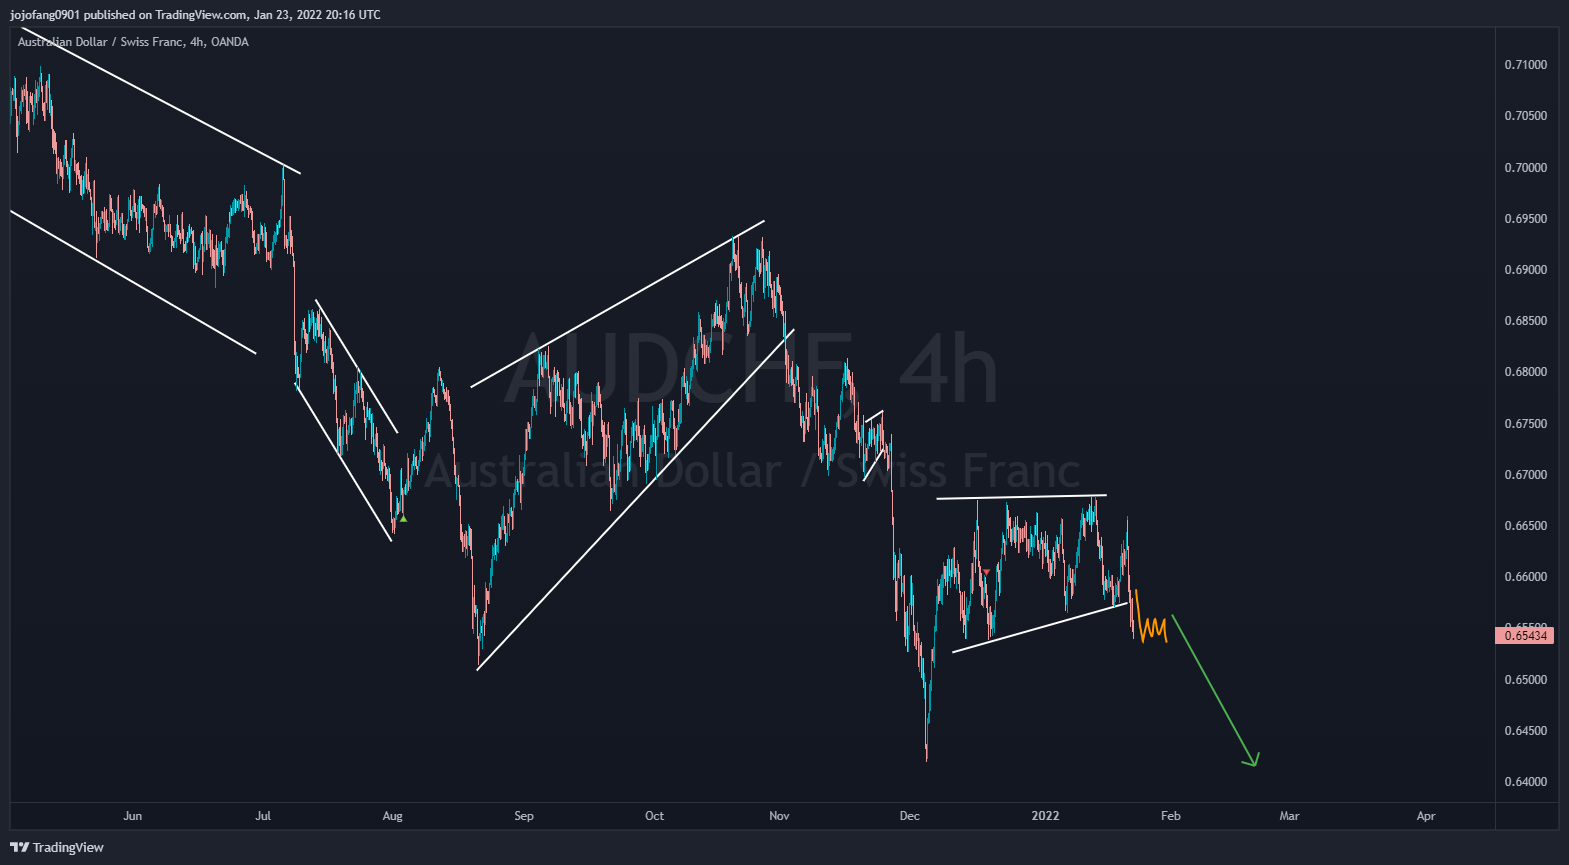Click the chart title Australian Dollar / Swiss Franc
1569x865 pixels.
tap(100, 42)
